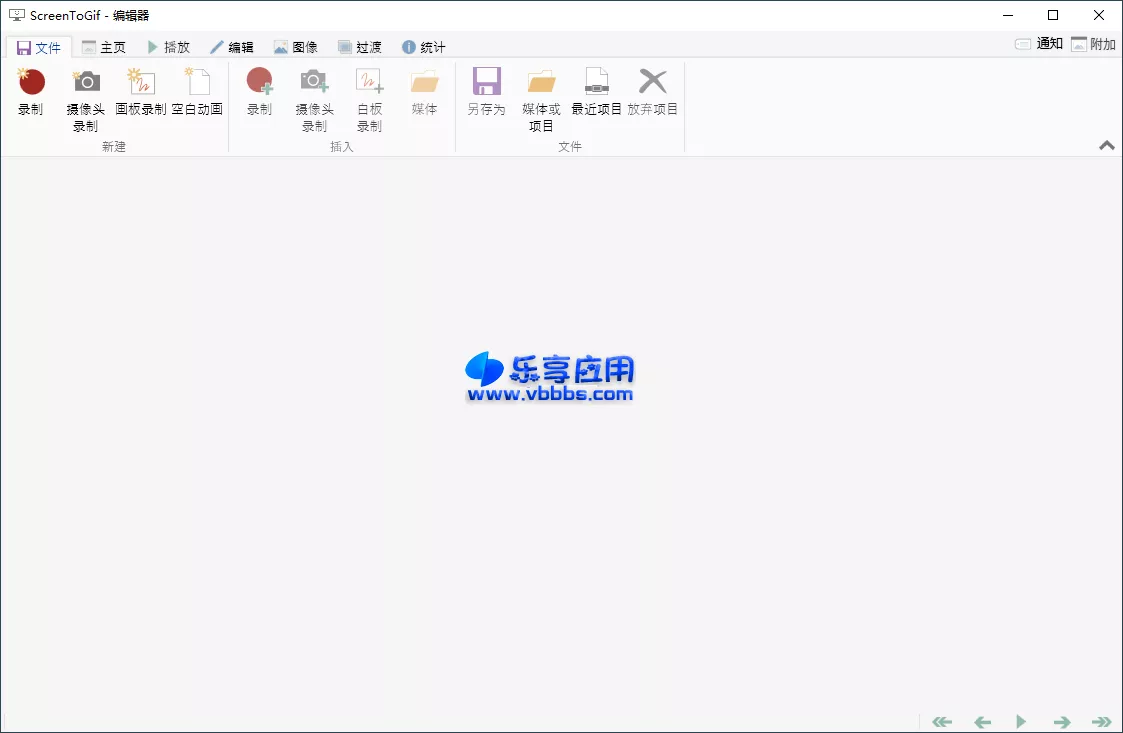Open the webcam recorder (摄像头录制)
1123x733 pixels.
coord(85,97)
